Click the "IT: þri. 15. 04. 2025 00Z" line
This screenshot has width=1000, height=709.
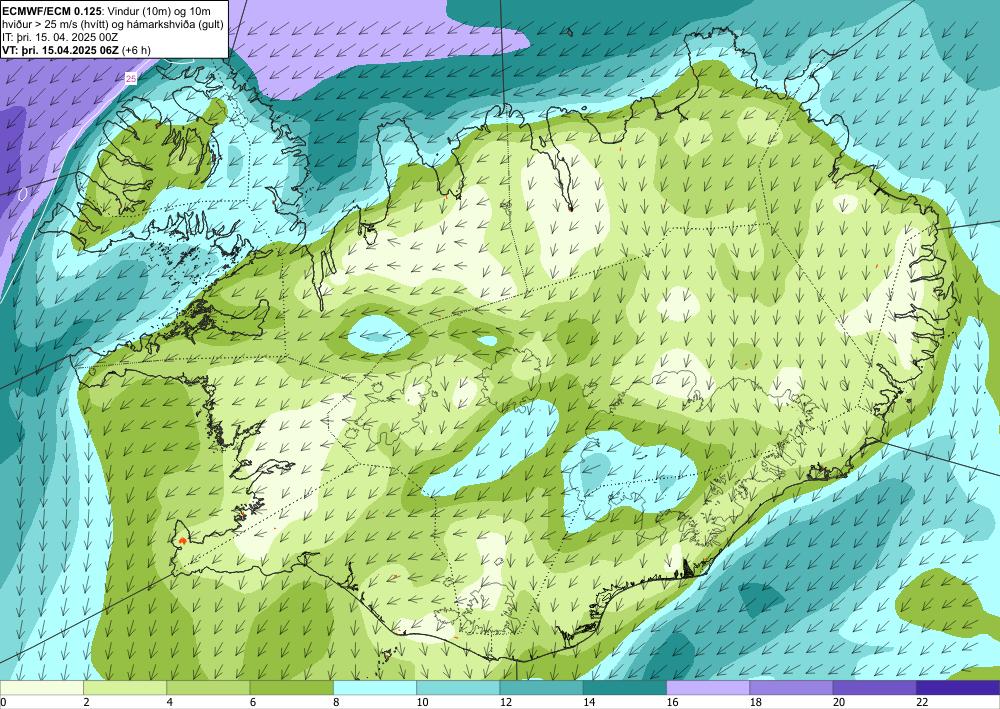60,37
